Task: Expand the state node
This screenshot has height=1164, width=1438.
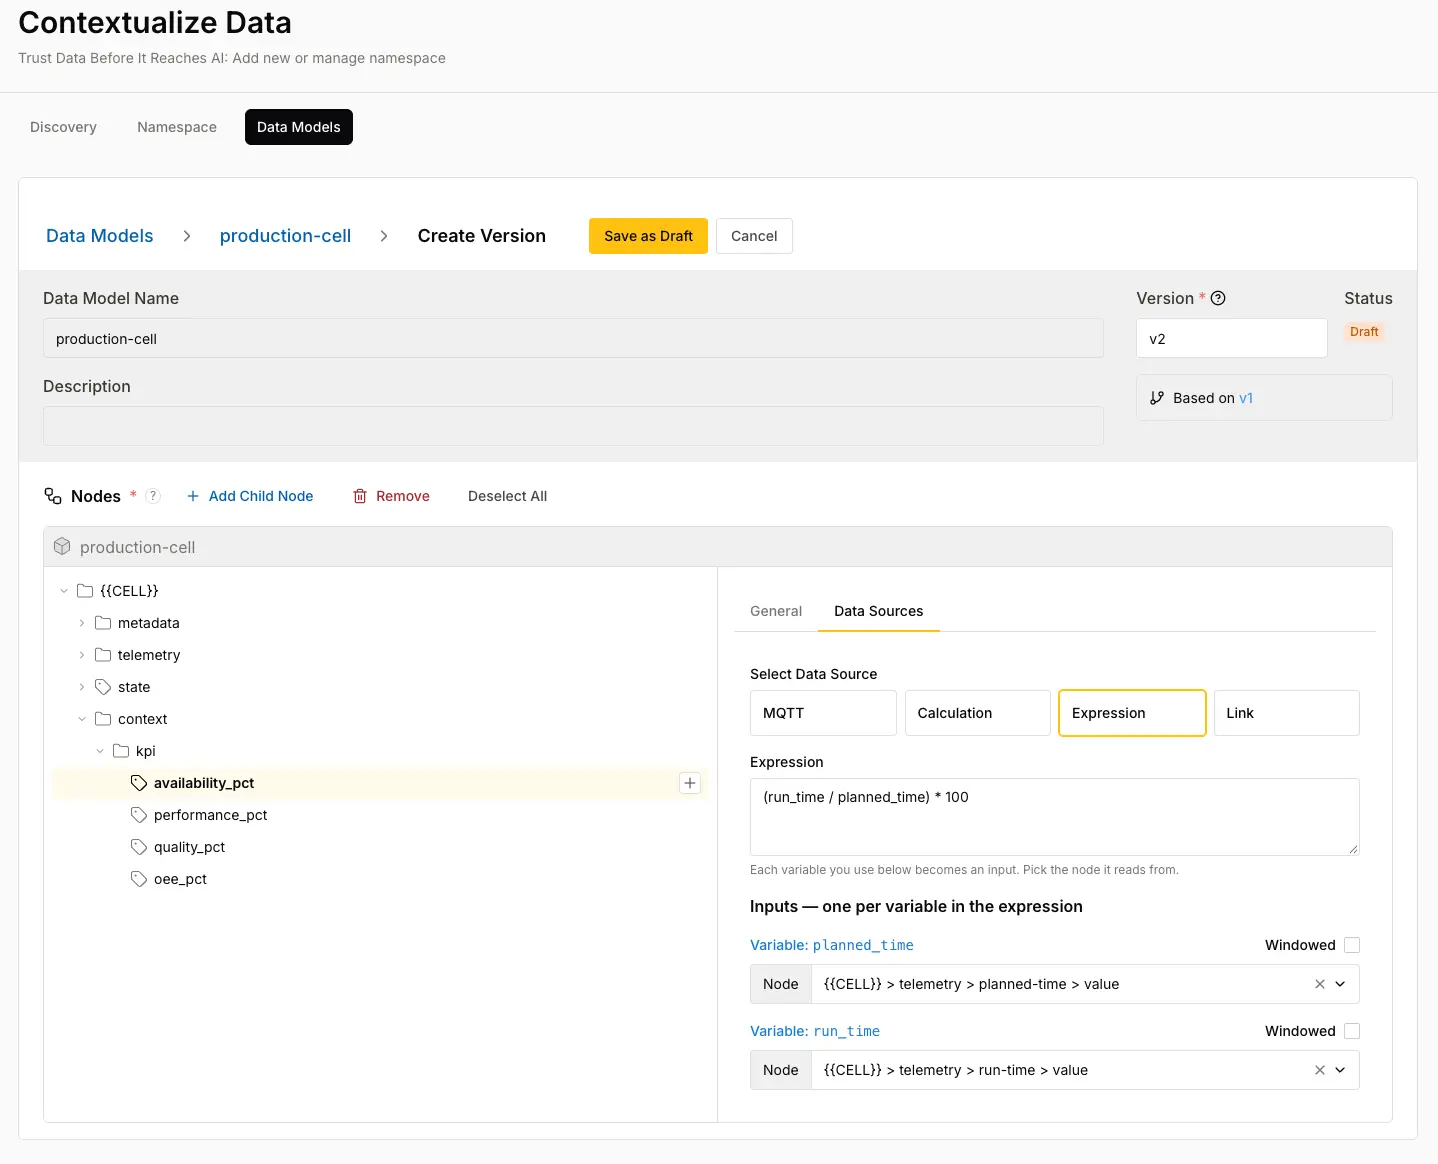Action: click(x=82, y=687)
